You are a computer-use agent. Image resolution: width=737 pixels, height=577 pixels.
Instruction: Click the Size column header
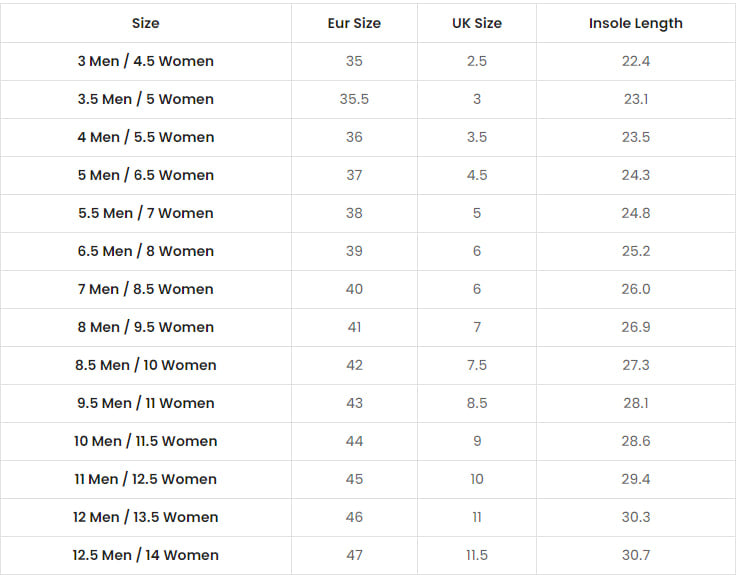tap(146, 23)
